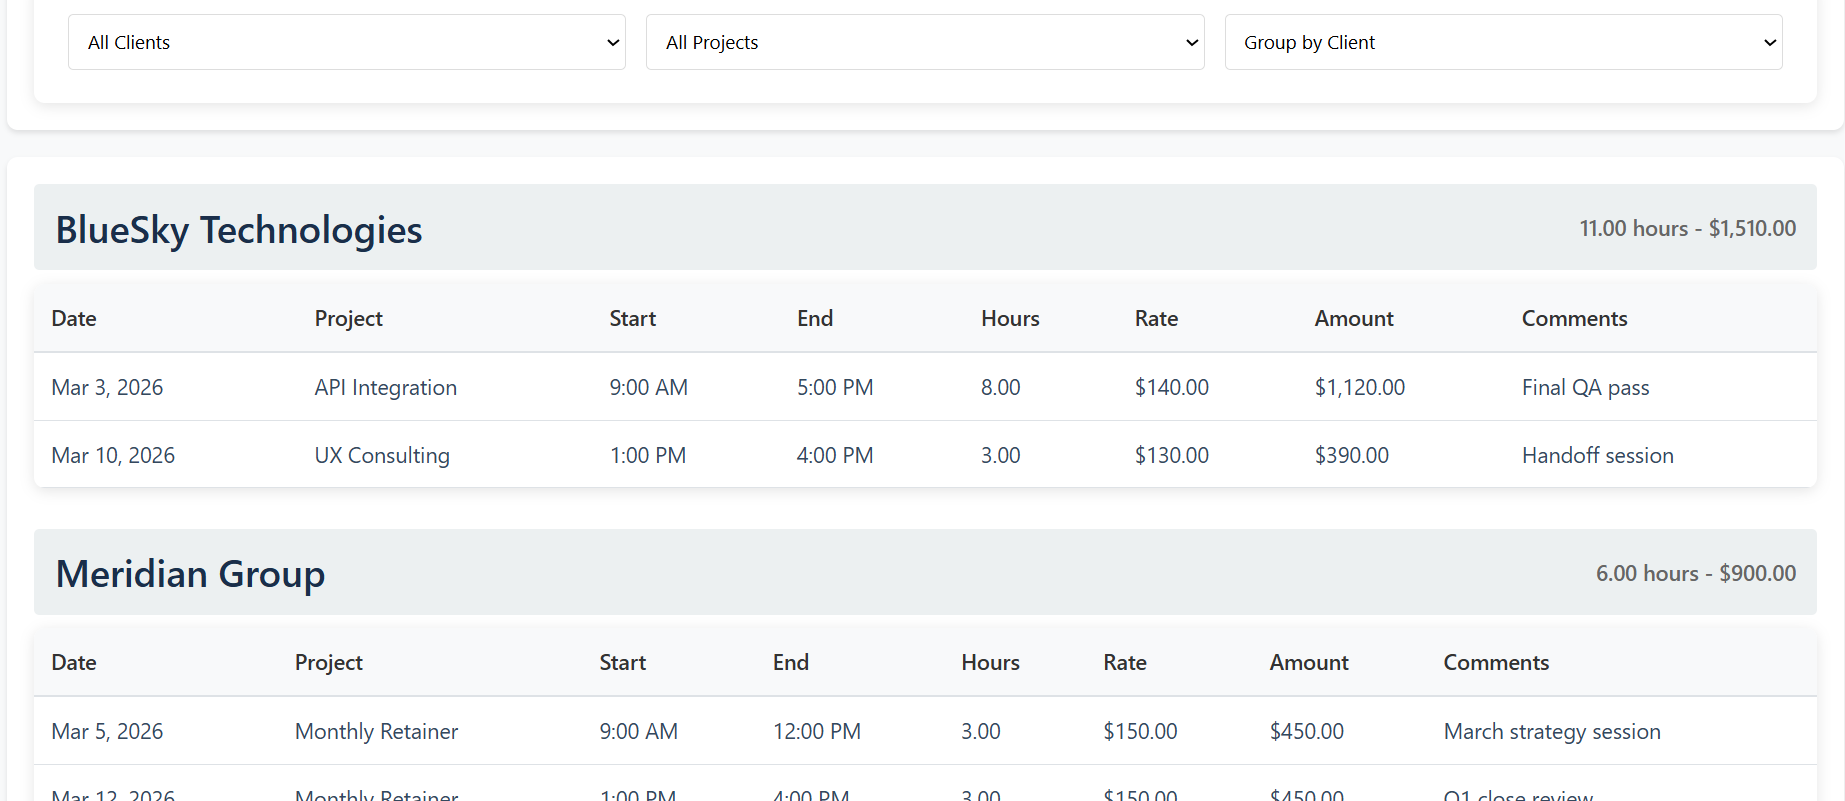Click the Date column header in Meridian table
1845x801 pixels.
[74, 662]
